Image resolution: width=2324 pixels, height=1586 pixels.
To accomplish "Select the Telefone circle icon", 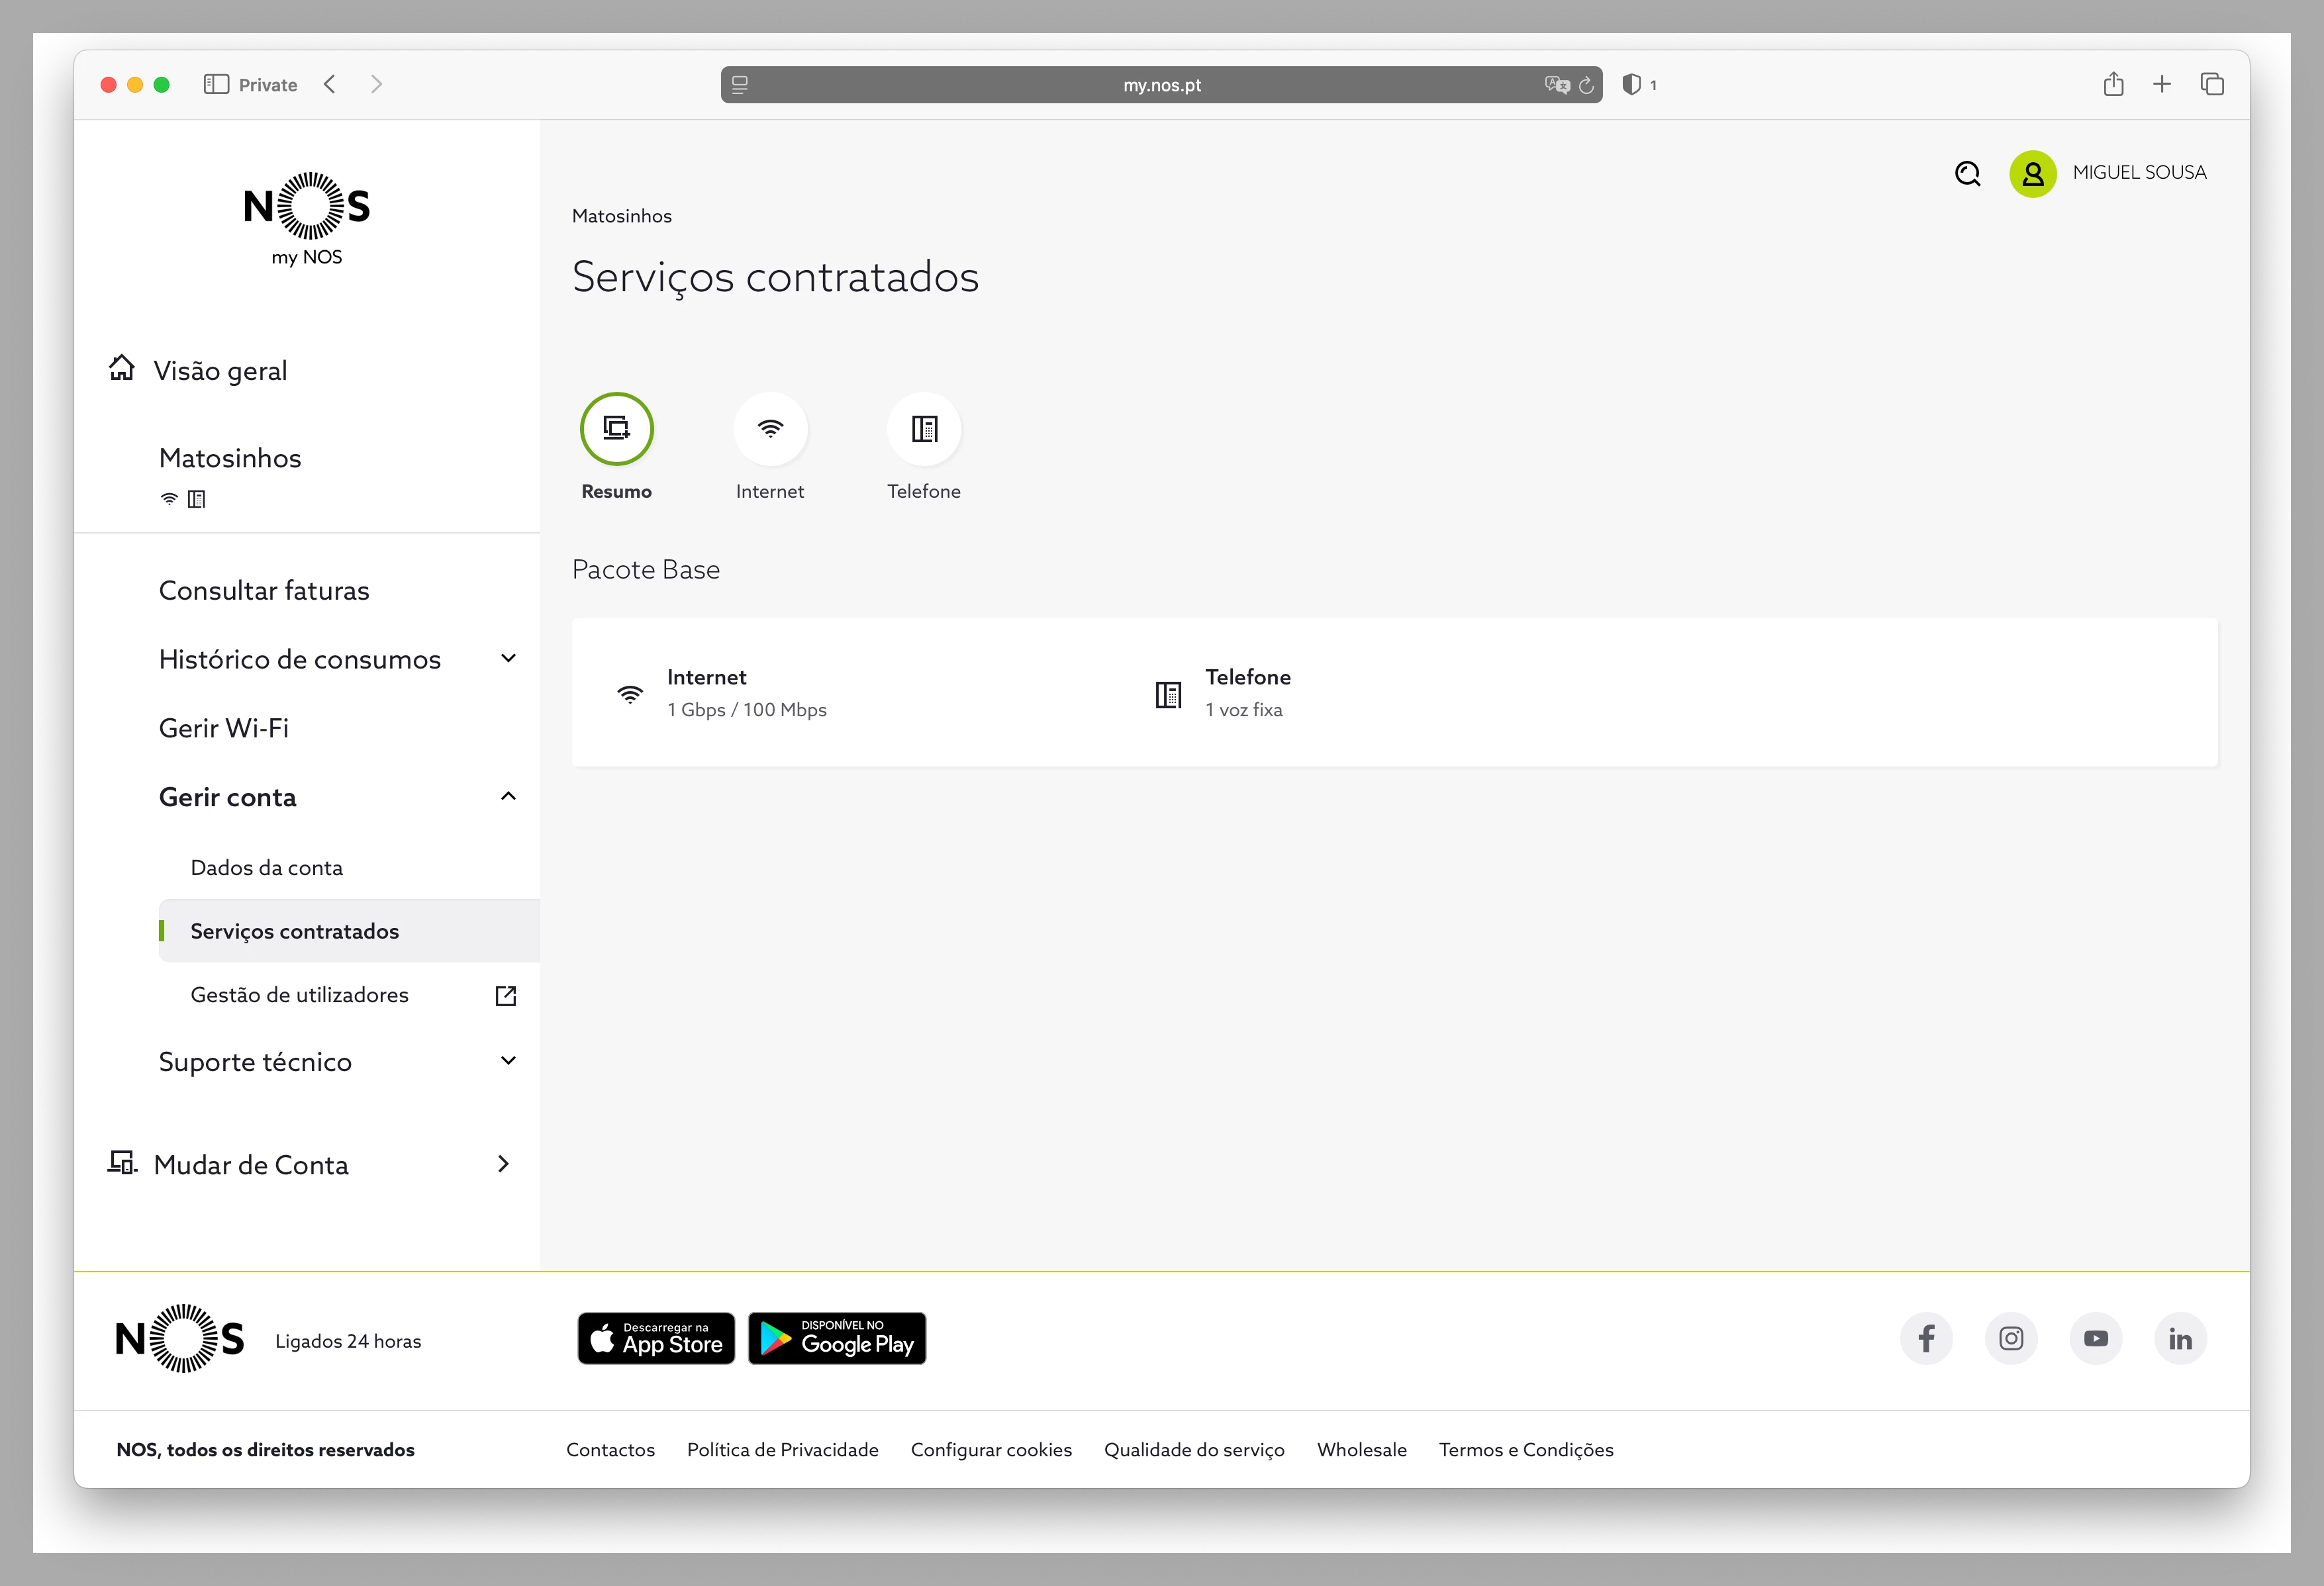I will [x=924, y=429].
